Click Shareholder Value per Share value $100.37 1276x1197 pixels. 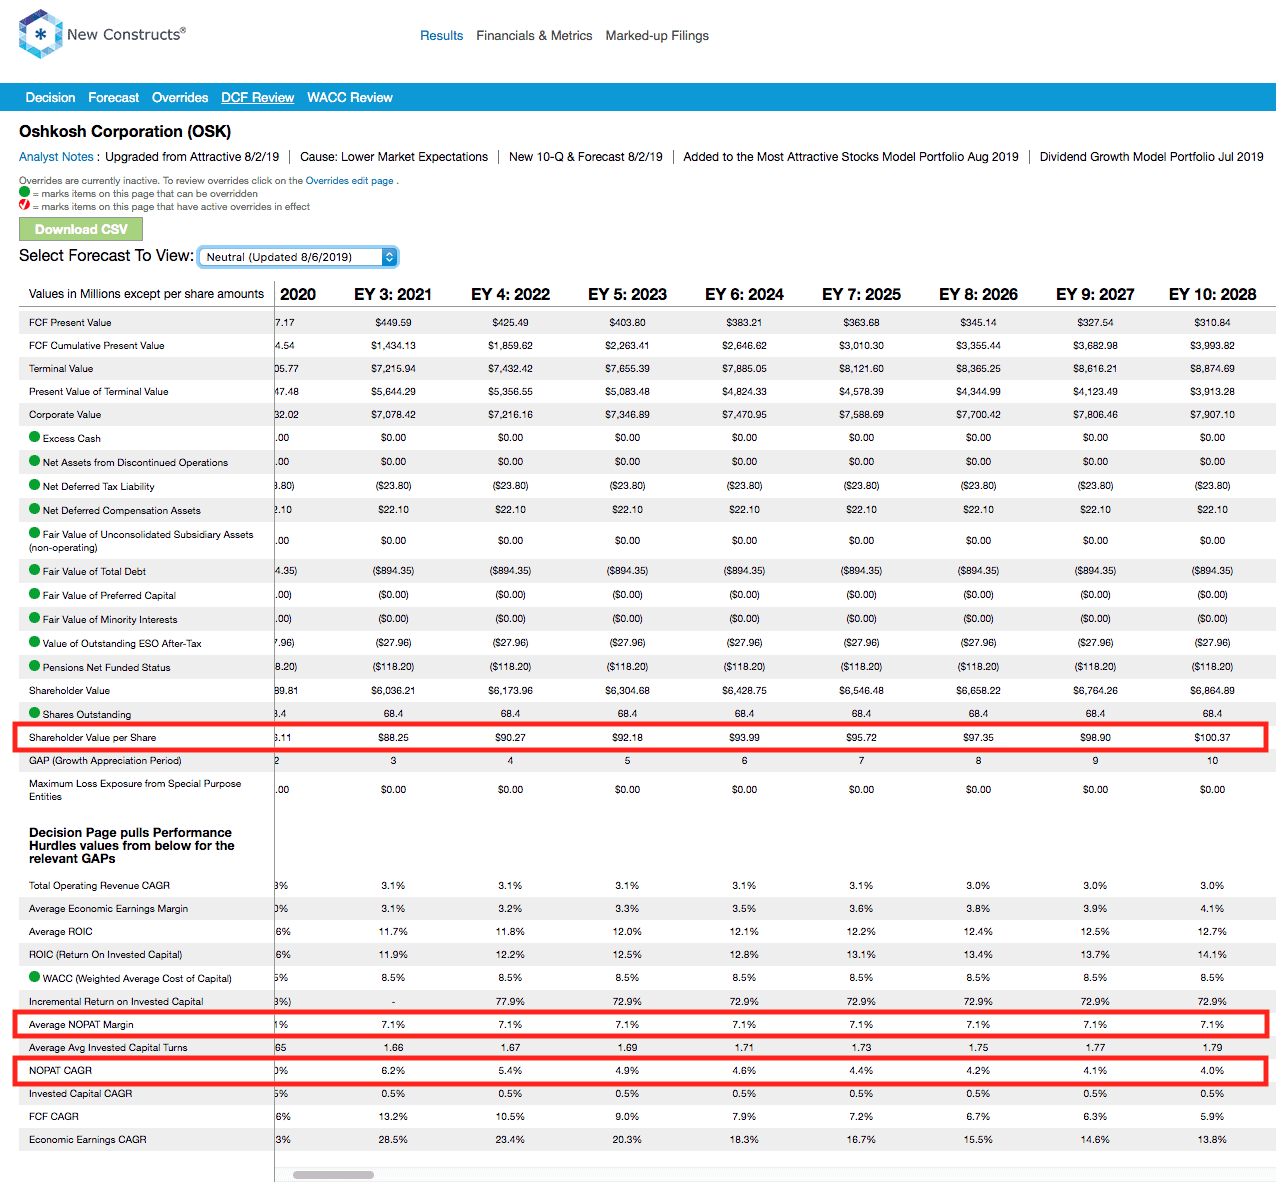pyautogui.click(x=1212, y=737)
